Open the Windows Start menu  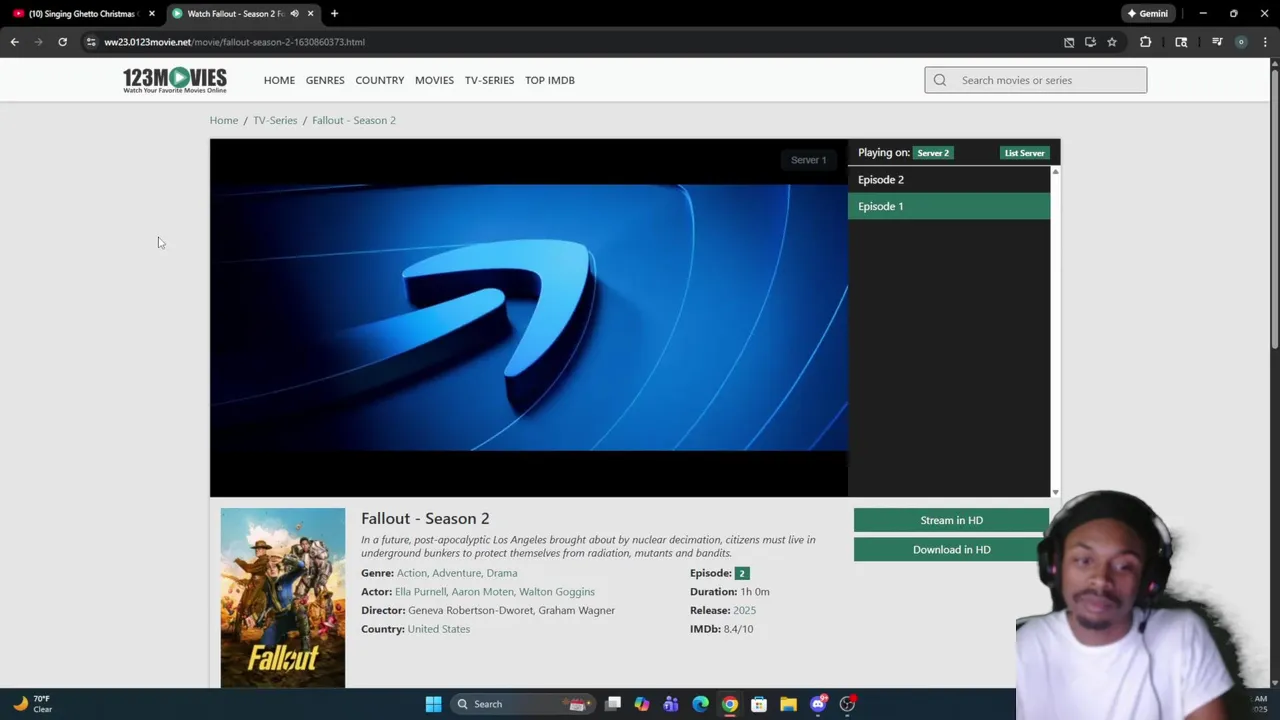pyautogui.click(x=433, y=704)
